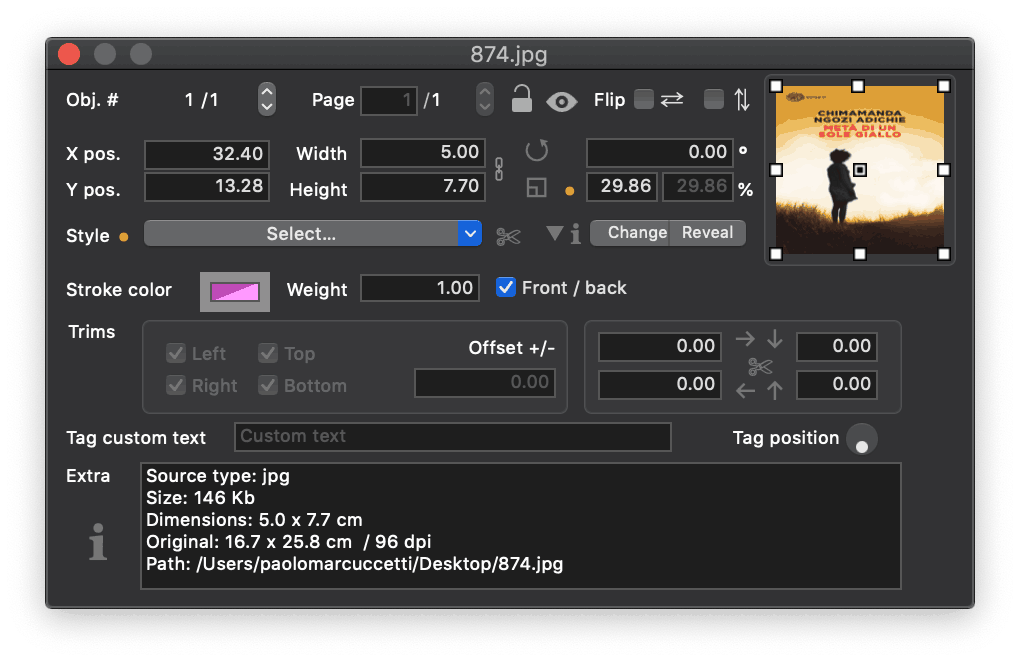Click the chain link proportions icon
Screen dimensions: 1020x662
499,169
